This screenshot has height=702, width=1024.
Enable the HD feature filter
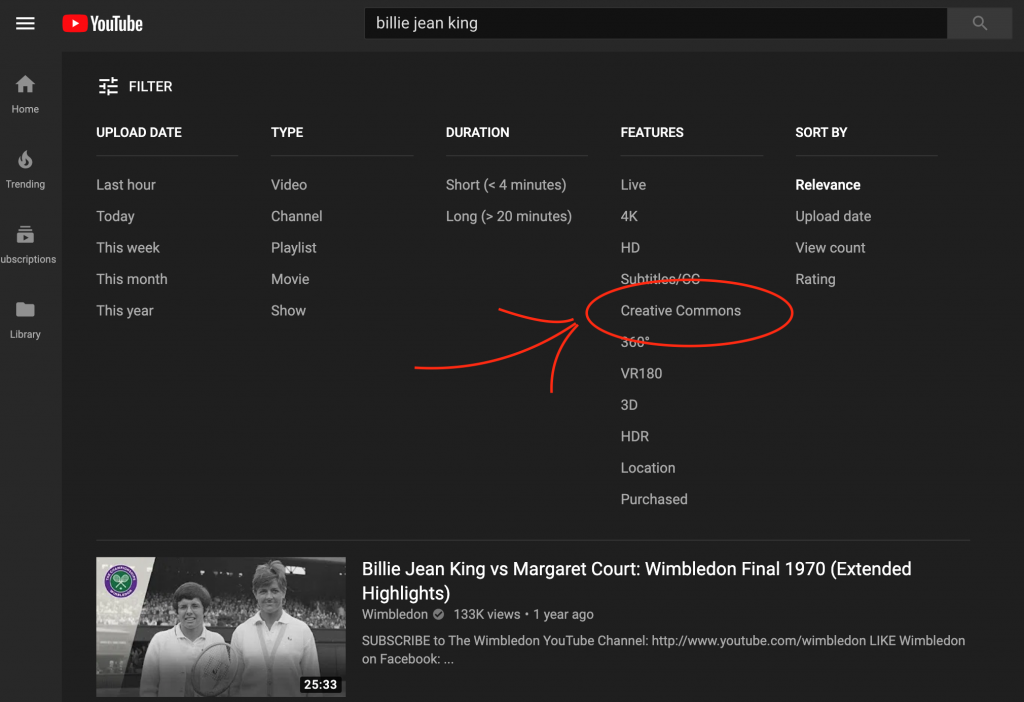pos(630,247)
